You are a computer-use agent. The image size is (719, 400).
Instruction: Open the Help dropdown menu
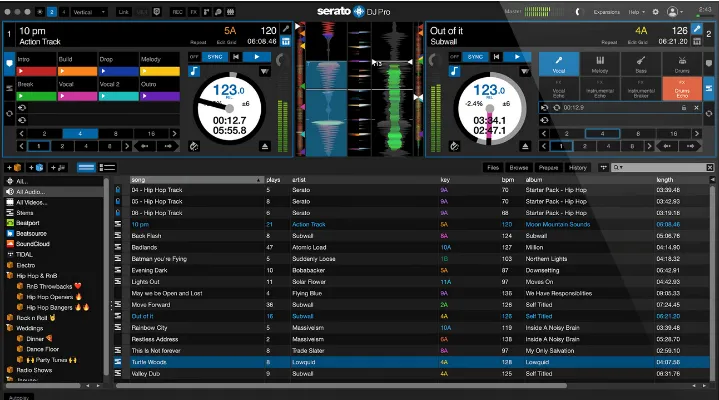[636, 12]
